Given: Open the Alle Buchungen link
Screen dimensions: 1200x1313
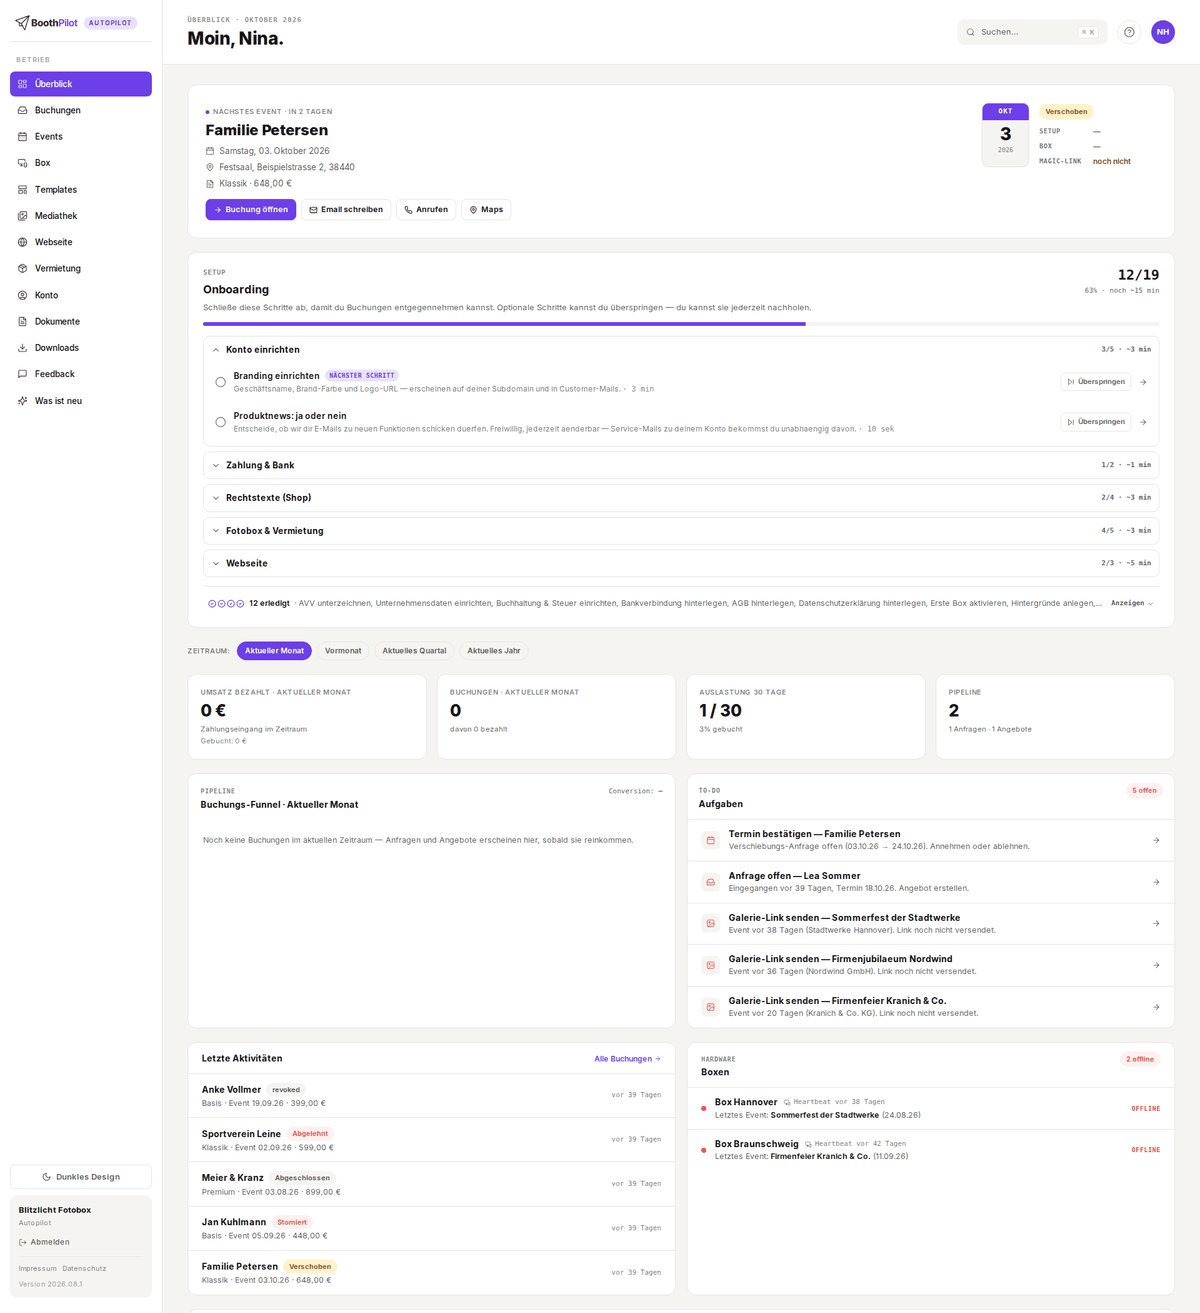Looking at the screenshot, I should (627, 1059).
